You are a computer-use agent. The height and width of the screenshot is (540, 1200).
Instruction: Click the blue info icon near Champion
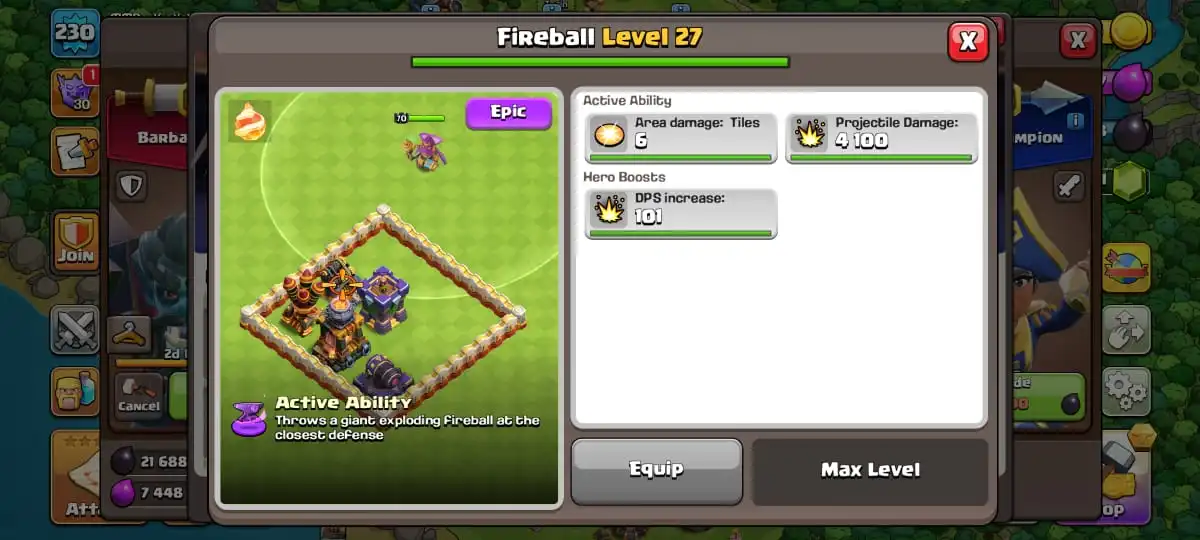click(1076, 121)
